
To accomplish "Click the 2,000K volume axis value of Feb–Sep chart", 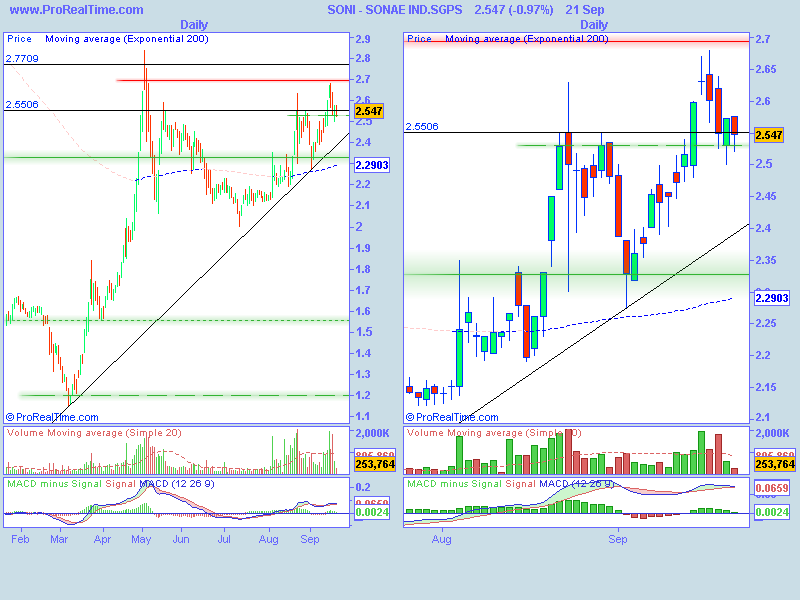I will click(x=372, y=433).
